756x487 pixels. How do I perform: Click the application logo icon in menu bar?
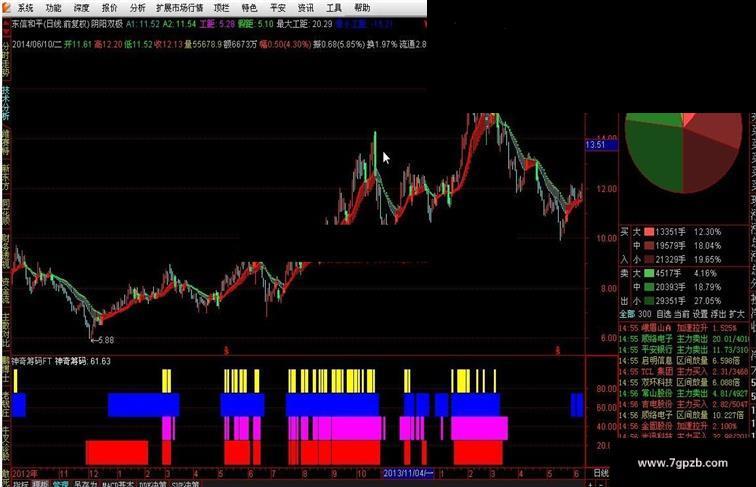(x=6, y=8)
